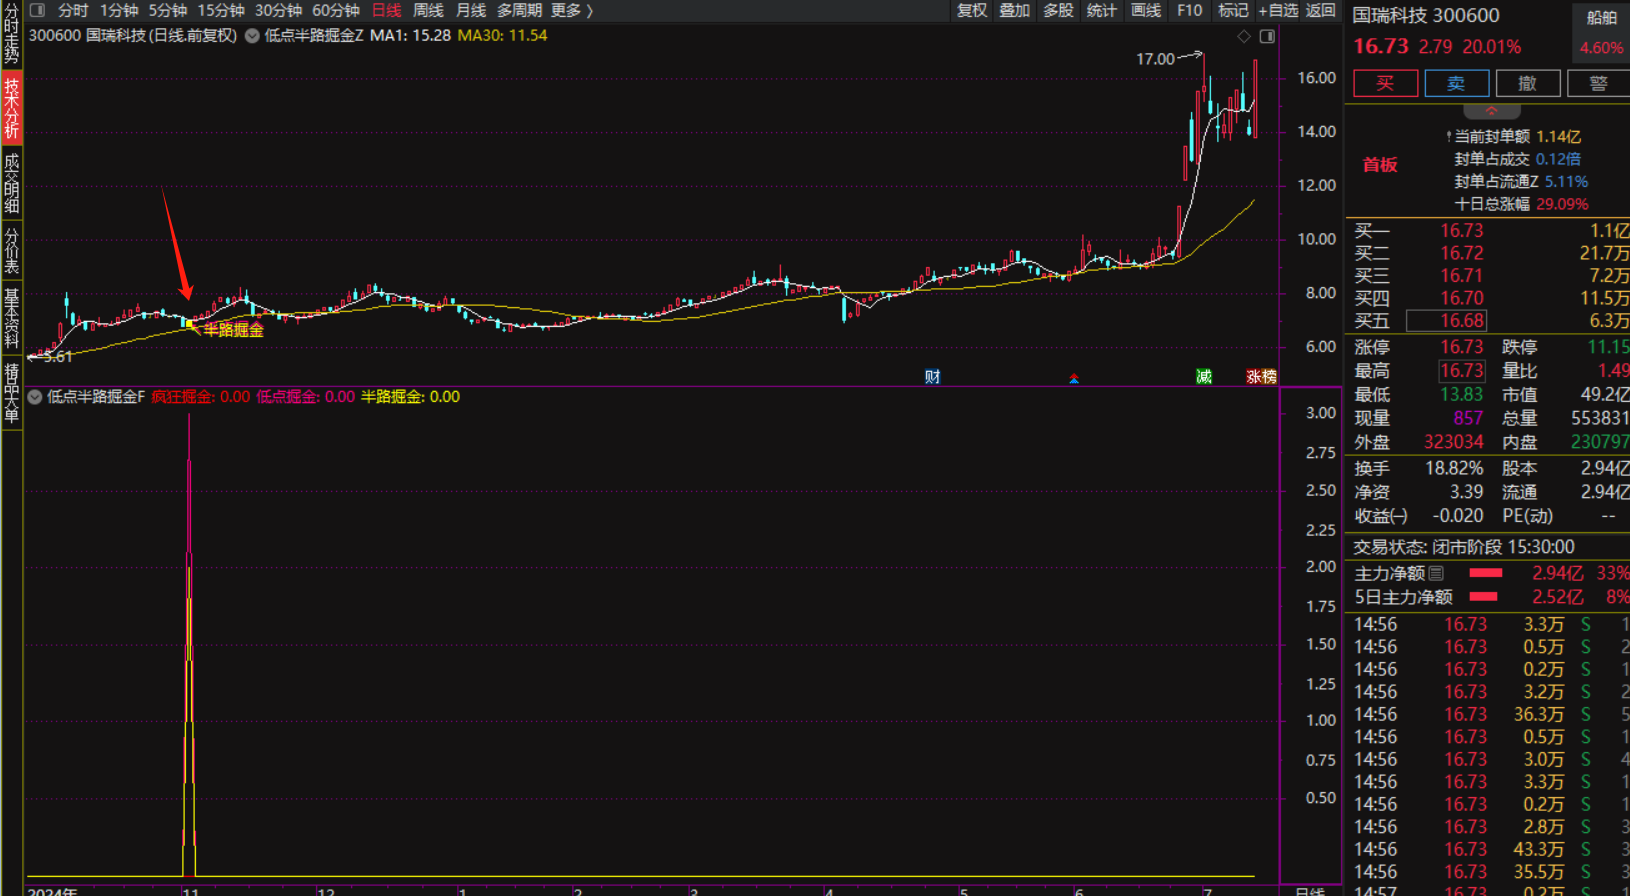This screenshot has width=1630, height=896.
Task: Open the 画线 drawing tools
Action: click(x=1145, y=10)
